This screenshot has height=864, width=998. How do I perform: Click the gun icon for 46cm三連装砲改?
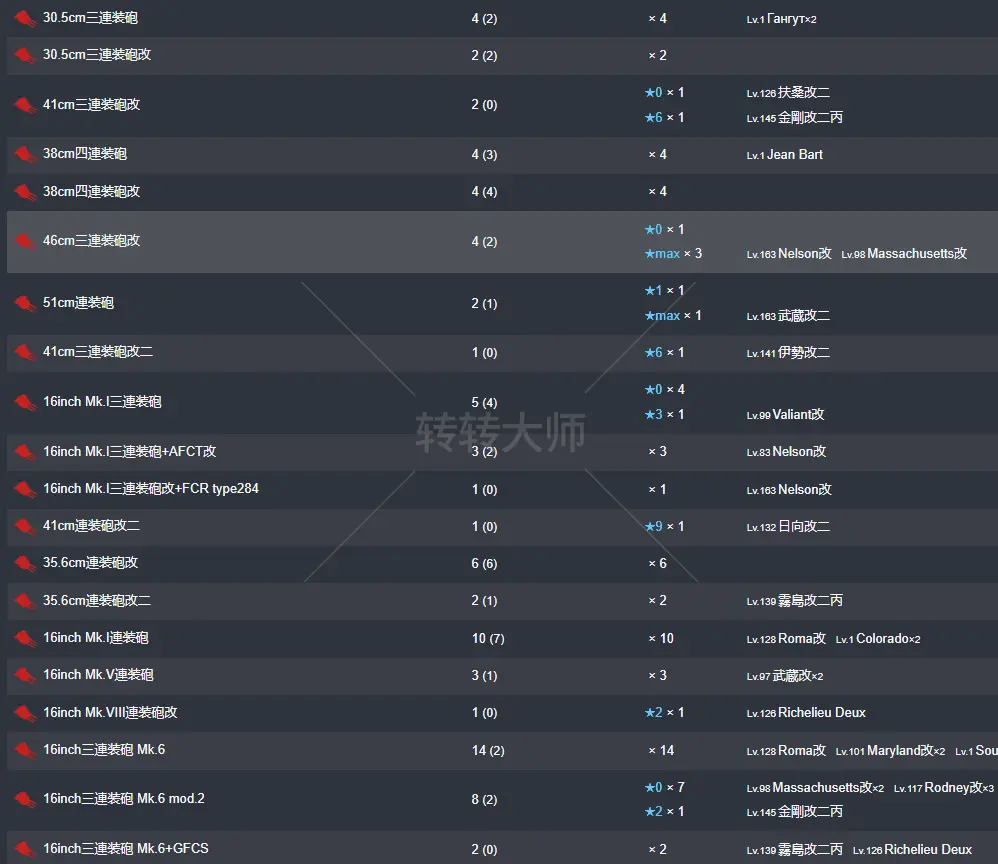coord(25,242)
